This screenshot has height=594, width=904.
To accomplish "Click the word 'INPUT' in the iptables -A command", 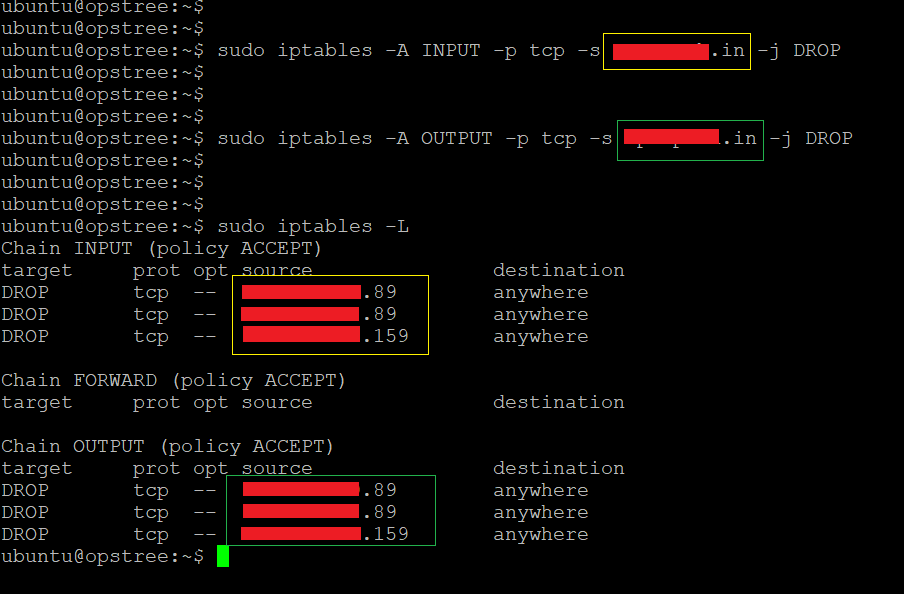I will (x=451, y=50).
